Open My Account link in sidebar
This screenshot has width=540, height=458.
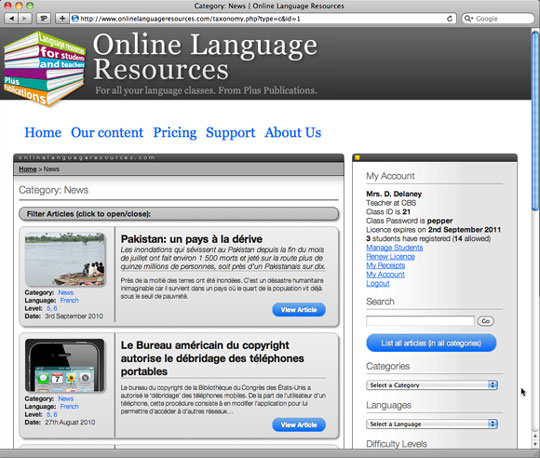[x=385, y=274]
